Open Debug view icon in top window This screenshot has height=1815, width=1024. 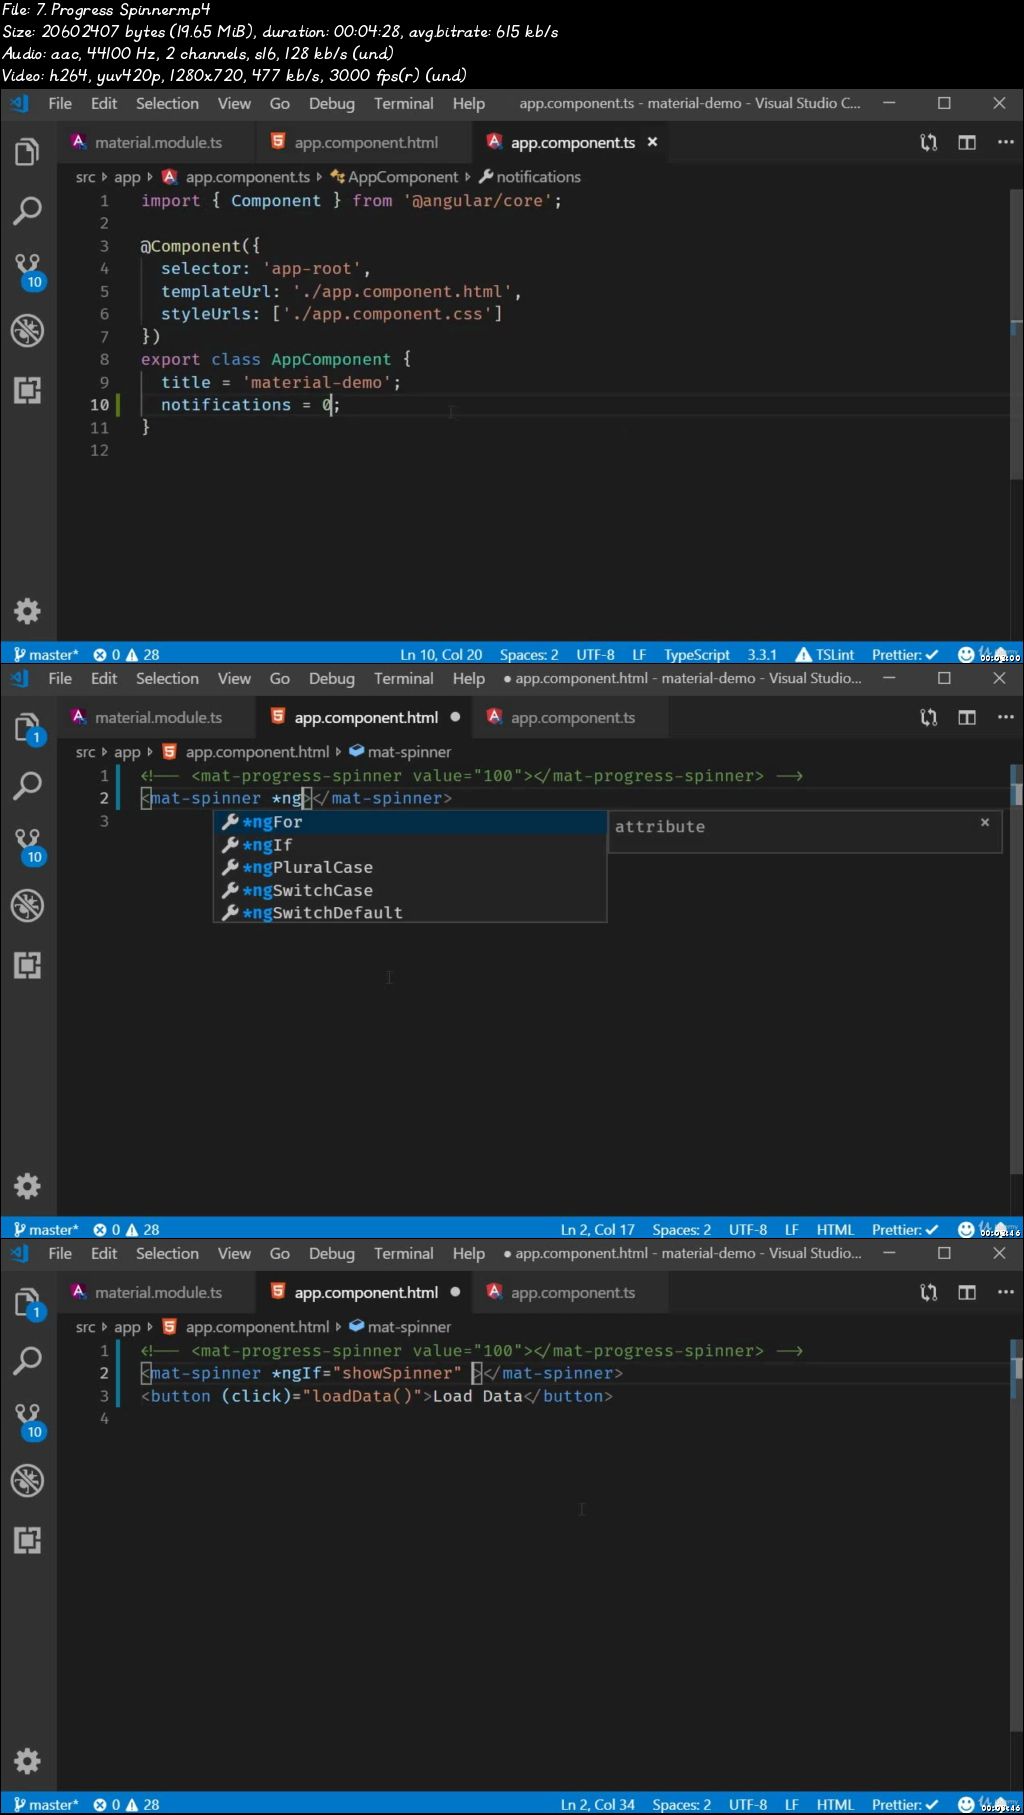(27, 330)
